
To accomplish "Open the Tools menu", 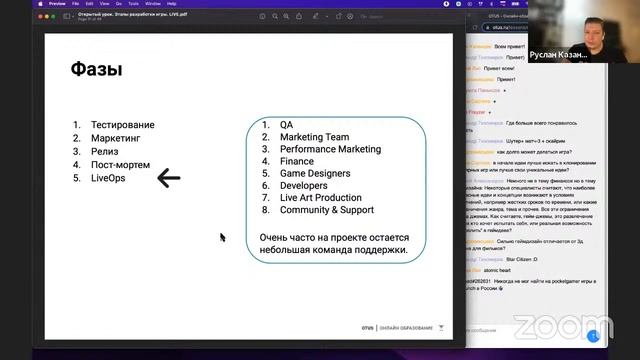I will pyautogui.click(x=133, y=4).
